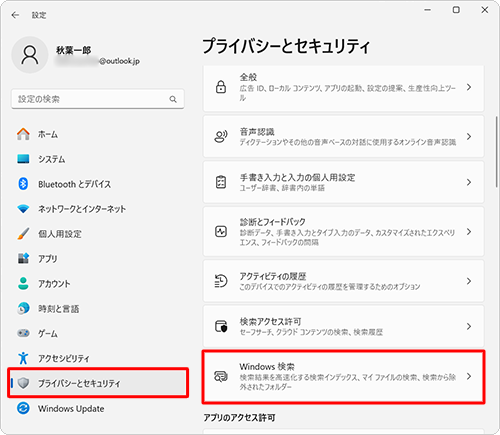The image size is (500, 435).
Task: Open the アカウント settings page
Action: tap(97, 283)
